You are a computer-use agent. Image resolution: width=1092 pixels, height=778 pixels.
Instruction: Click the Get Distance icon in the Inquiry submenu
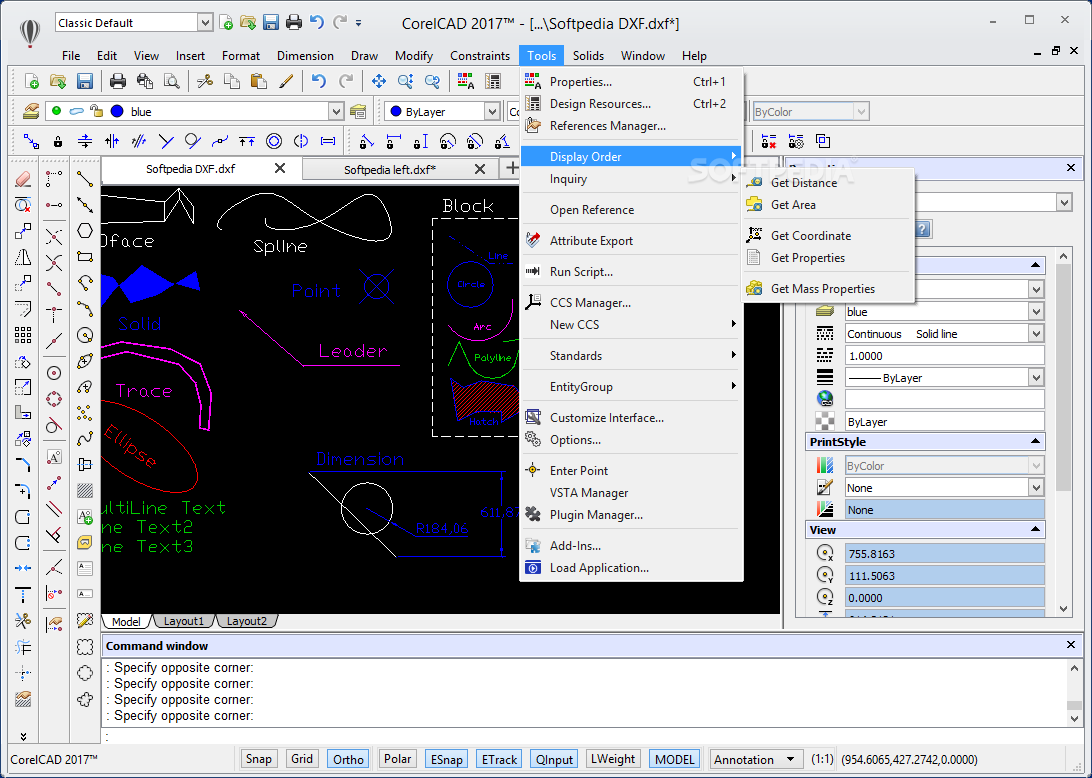tap(754, 182)
